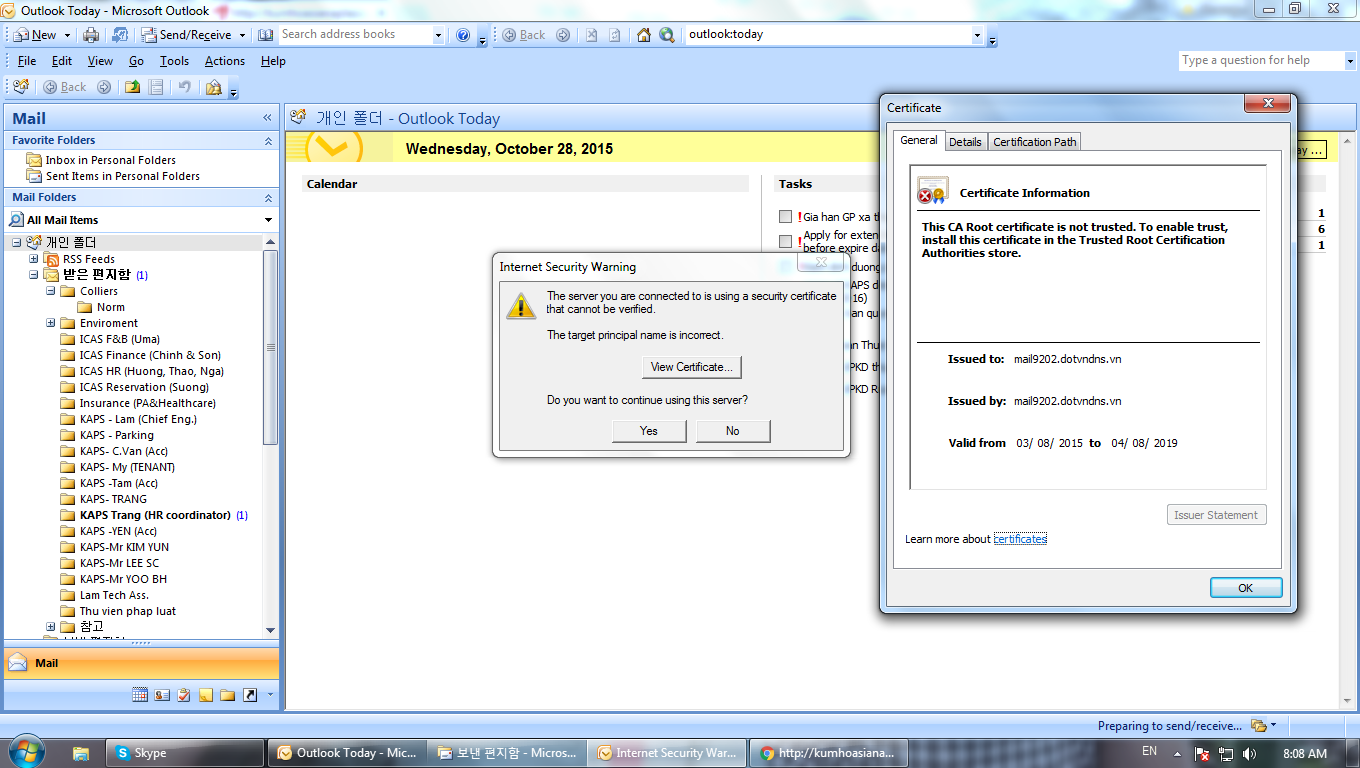
Task: Click 'Type a question for help' box
Action: pyautogui.click(x=1261, y=61)
